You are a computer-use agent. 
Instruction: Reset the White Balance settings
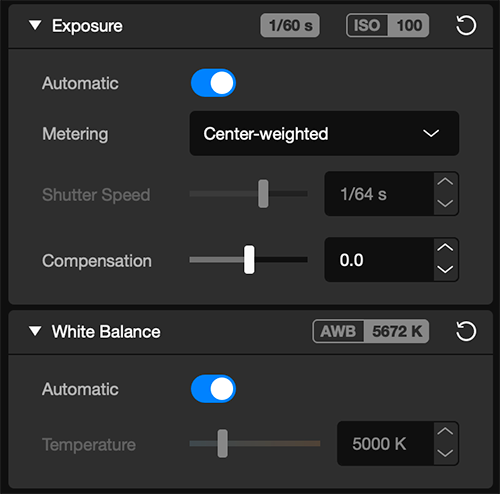(x=466, y=331)
